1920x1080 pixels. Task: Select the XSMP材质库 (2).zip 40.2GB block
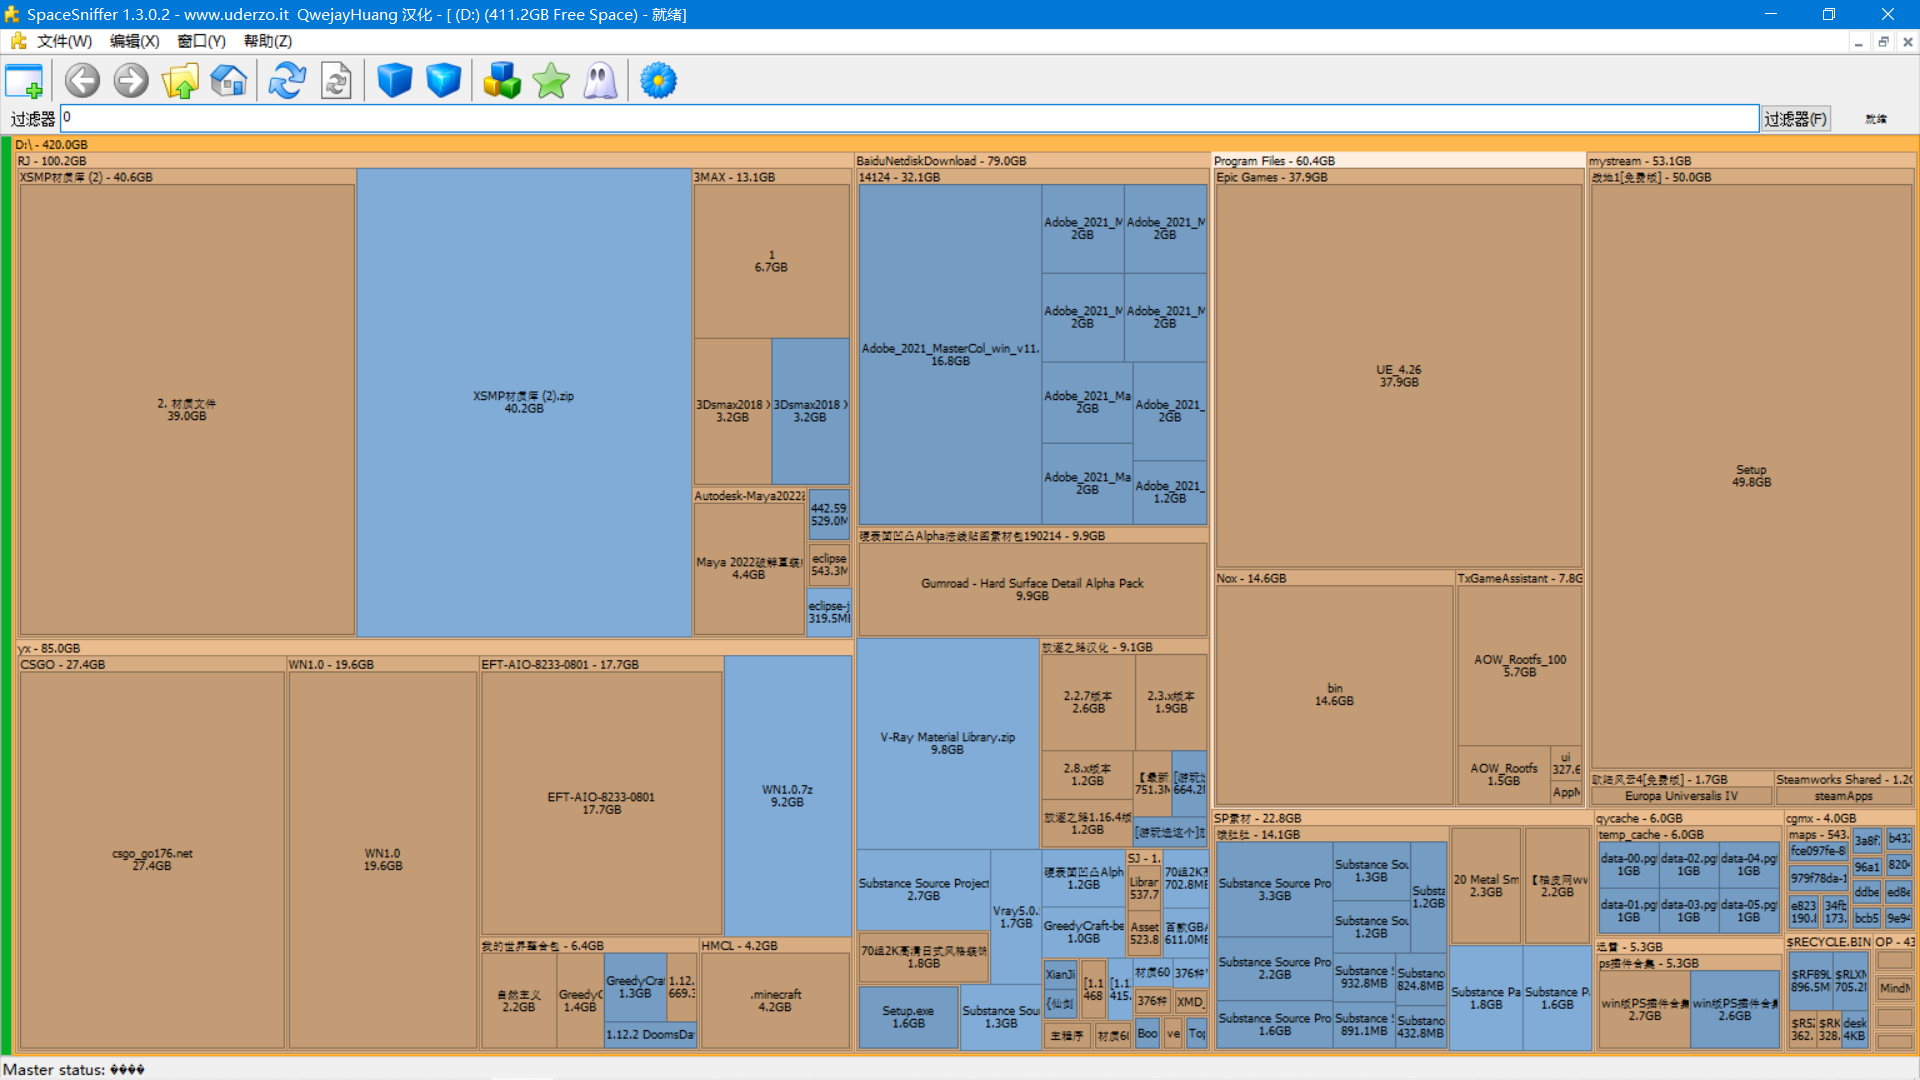click(x=523, y=402)
